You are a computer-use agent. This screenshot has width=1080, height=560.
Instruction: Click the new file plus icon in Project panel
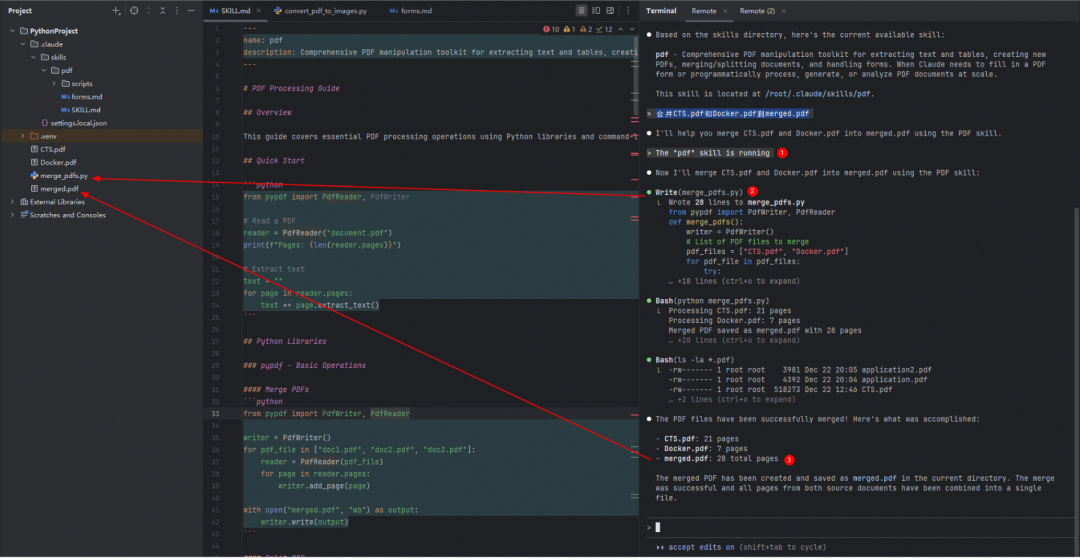[x=116, y=11]
